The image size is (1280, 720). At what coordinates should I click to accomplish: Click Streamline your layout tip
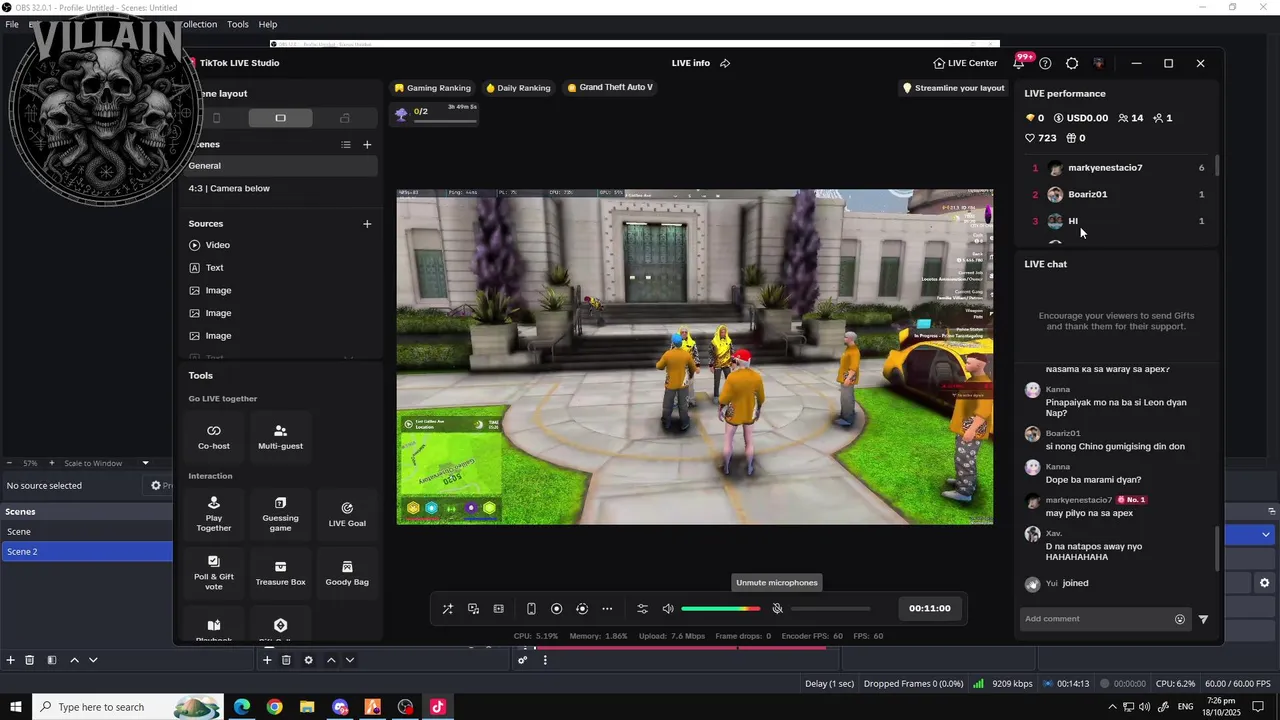[953, 88]
